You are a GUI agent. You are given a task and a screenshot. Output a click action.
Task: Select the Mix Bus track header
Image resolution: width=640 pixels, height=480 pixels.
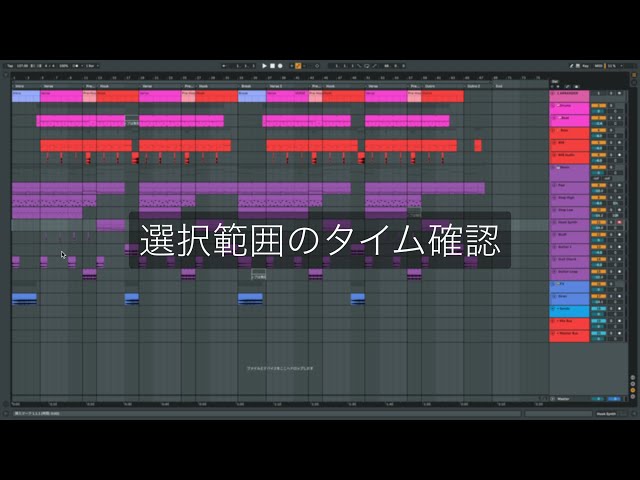pyautogui.click(x=569, y=323)
